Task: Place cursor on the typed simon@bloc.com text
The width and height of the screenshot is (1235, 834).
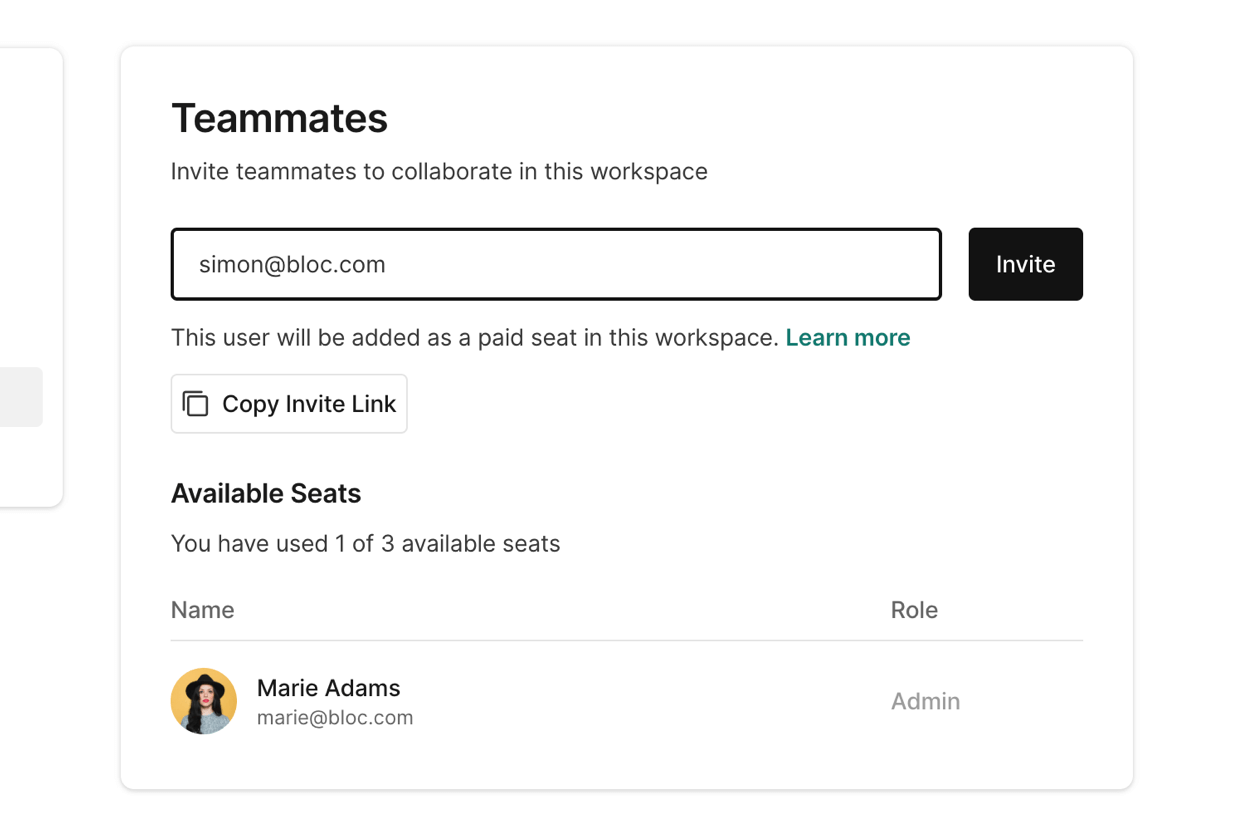Action: [x=292, y=264]
